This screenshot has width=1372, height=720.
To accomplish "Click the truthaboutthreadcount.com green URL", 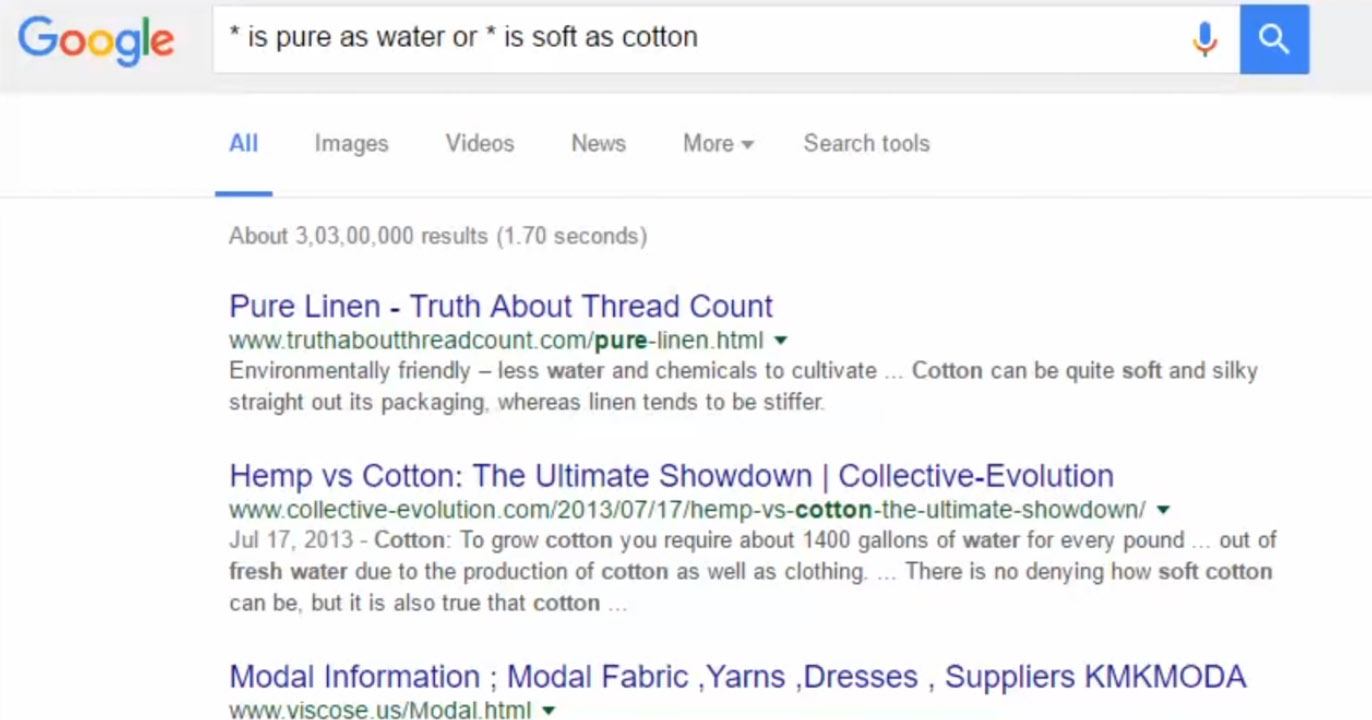I will pyautogui.click(x=496, y=340).
